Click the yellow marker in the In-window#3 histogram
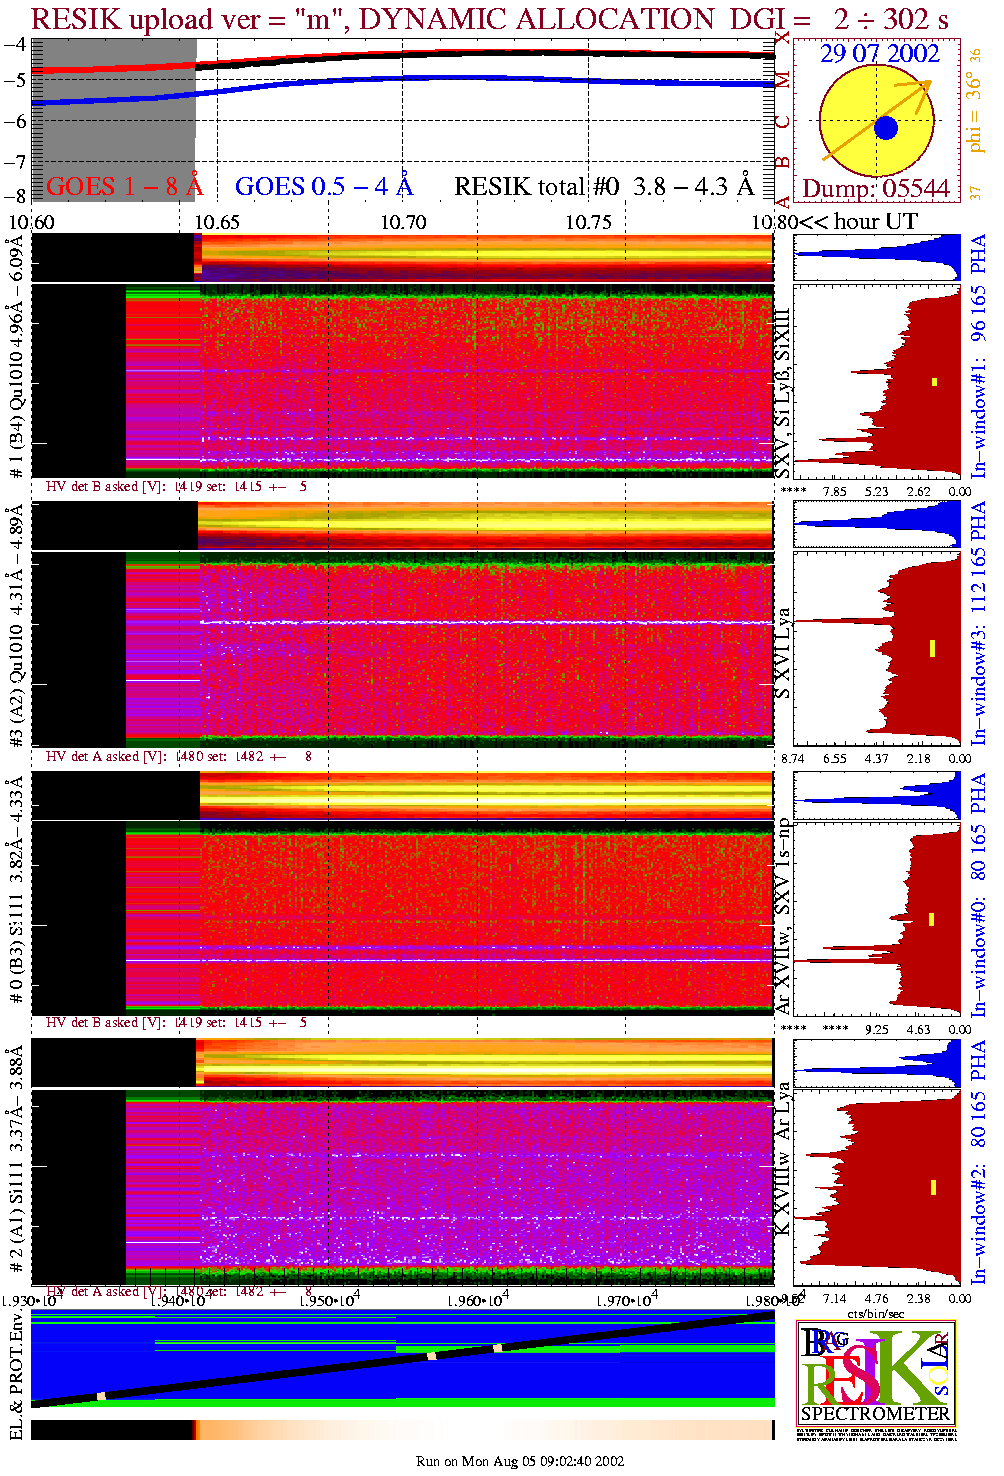The width and height of the screenshot is (1004, 1476). click(x=932, y=648)
